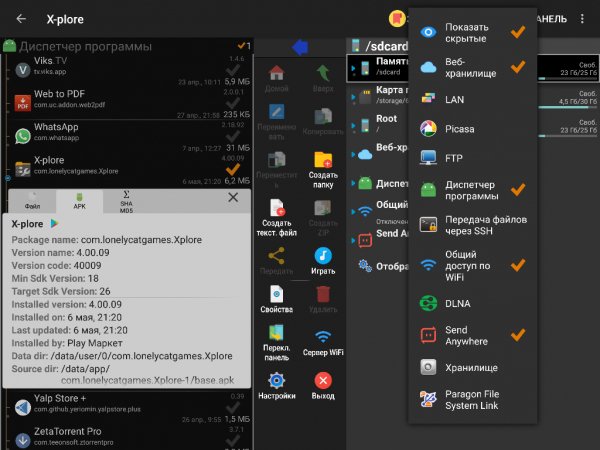
Task: Tap WhatsApp app icon in list
Action: pyautogui.click(x=23, y=136)
